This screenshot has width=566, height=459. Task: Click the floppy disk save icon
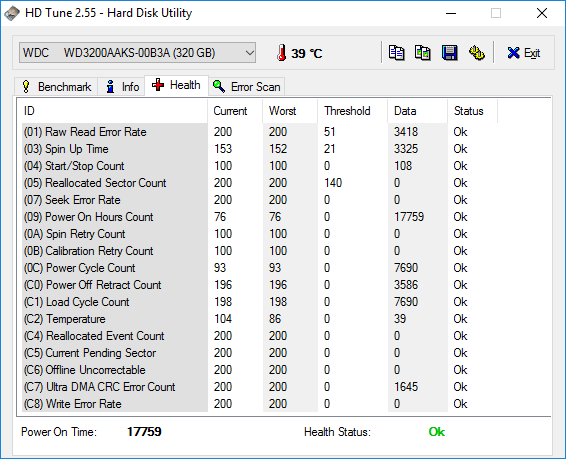pyautogui.click(x=449, y=53)
